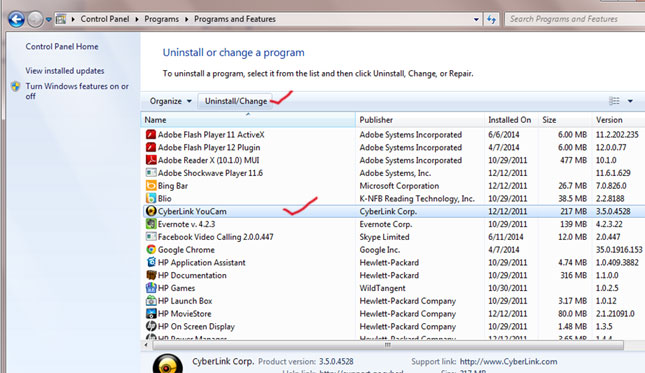
Task: Select Google Chrome name text
Action: coord(186,249)
